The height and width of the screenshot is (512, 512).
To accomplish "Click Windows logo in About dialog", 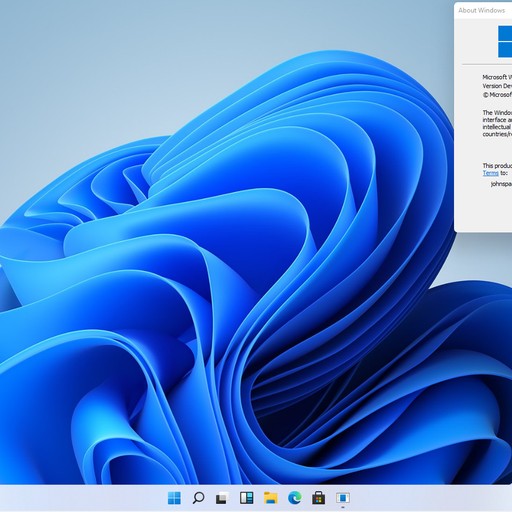I will pos(505,41).
